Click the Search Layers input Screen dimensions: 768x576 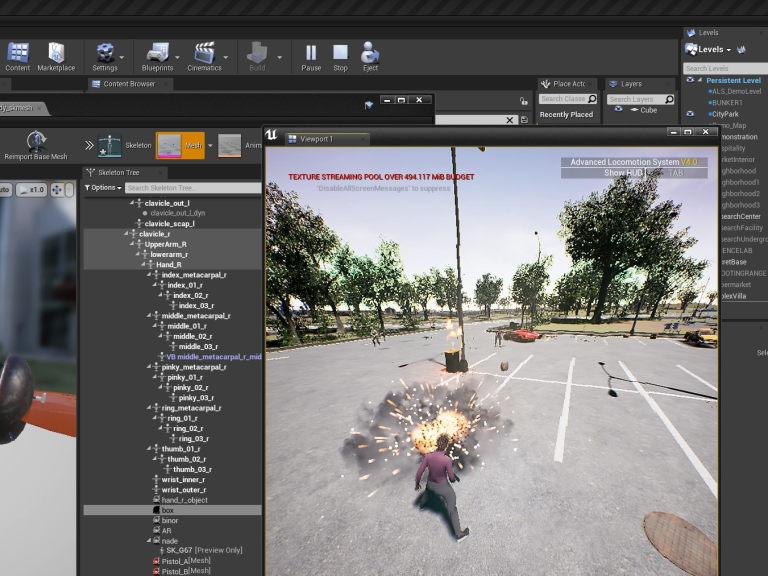[x=635, y=99]
